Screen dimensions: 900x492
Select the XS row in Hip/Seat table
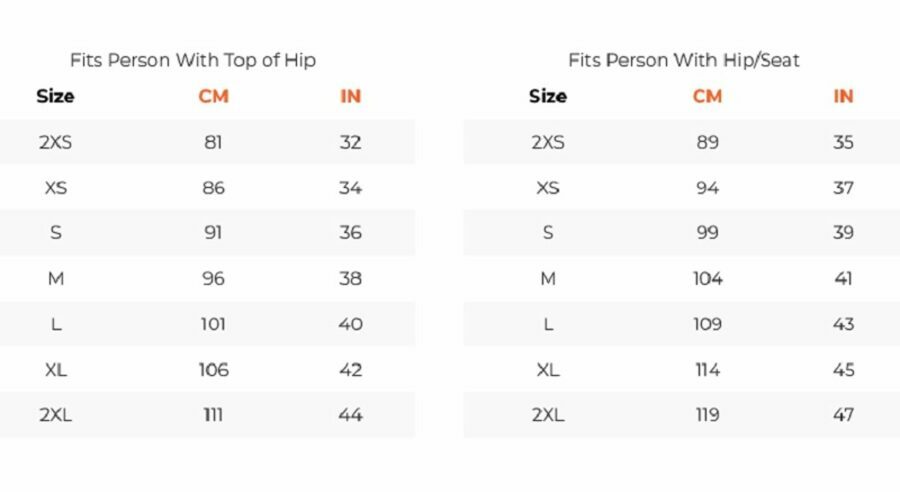point(681,187)
